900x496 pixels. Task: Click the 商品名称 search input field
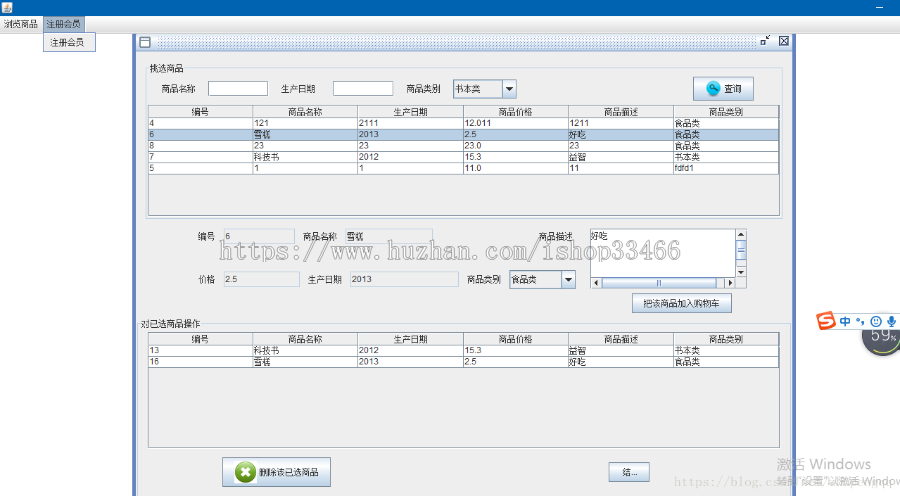tap(238, 88)
